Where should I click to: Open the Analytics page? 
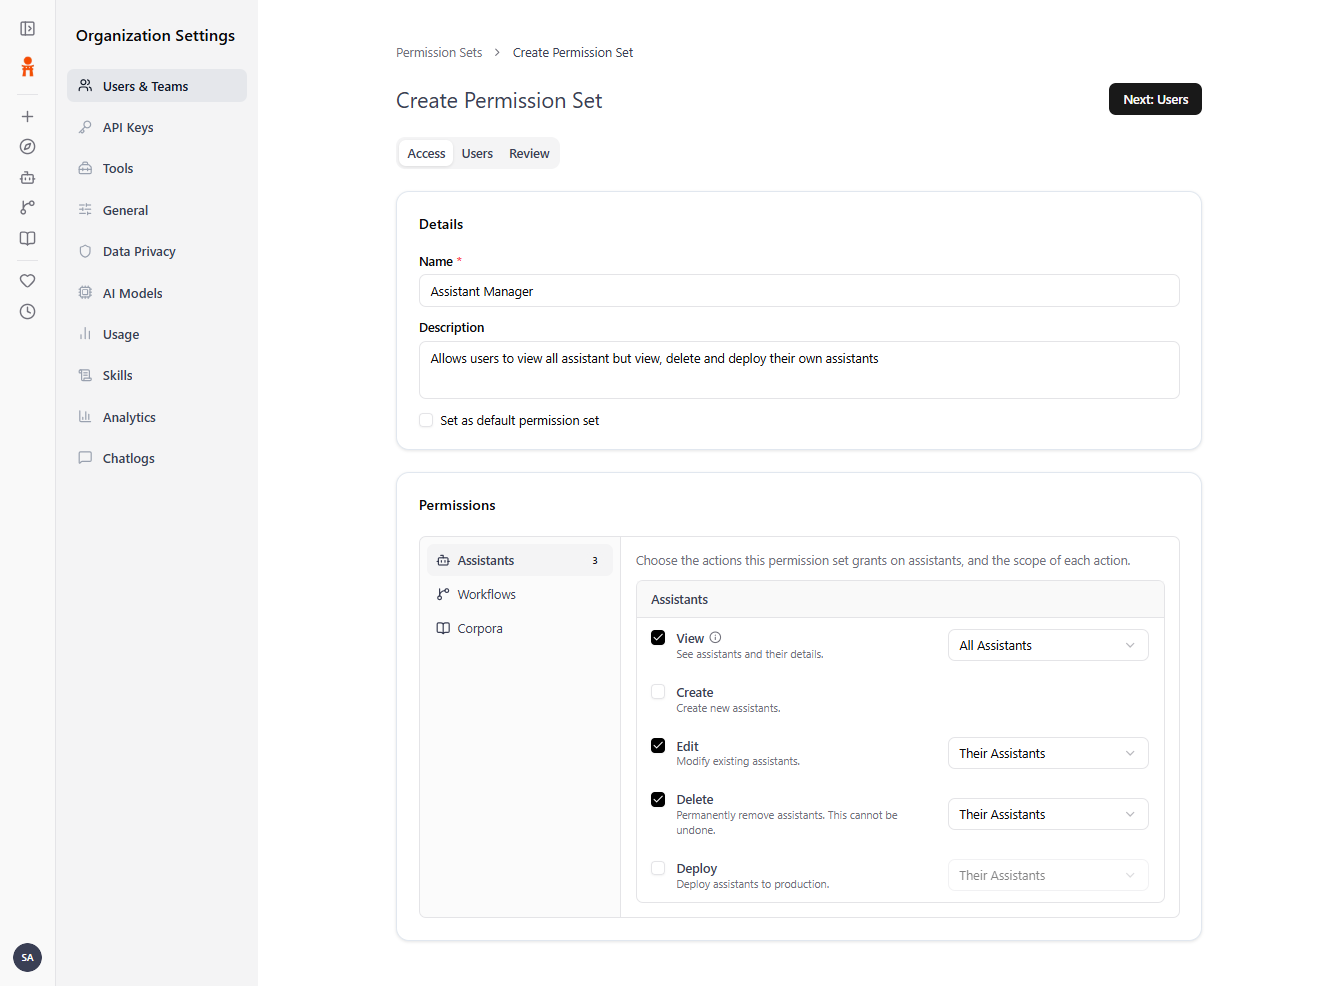pyautogui.click(x=157, y=417)
